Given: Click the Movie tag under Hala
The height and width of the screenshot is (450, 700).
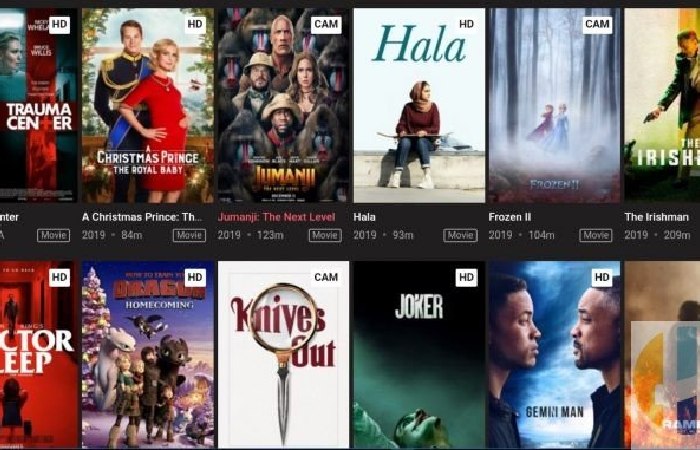Looking at the screenshot, I should coord(460,235).
